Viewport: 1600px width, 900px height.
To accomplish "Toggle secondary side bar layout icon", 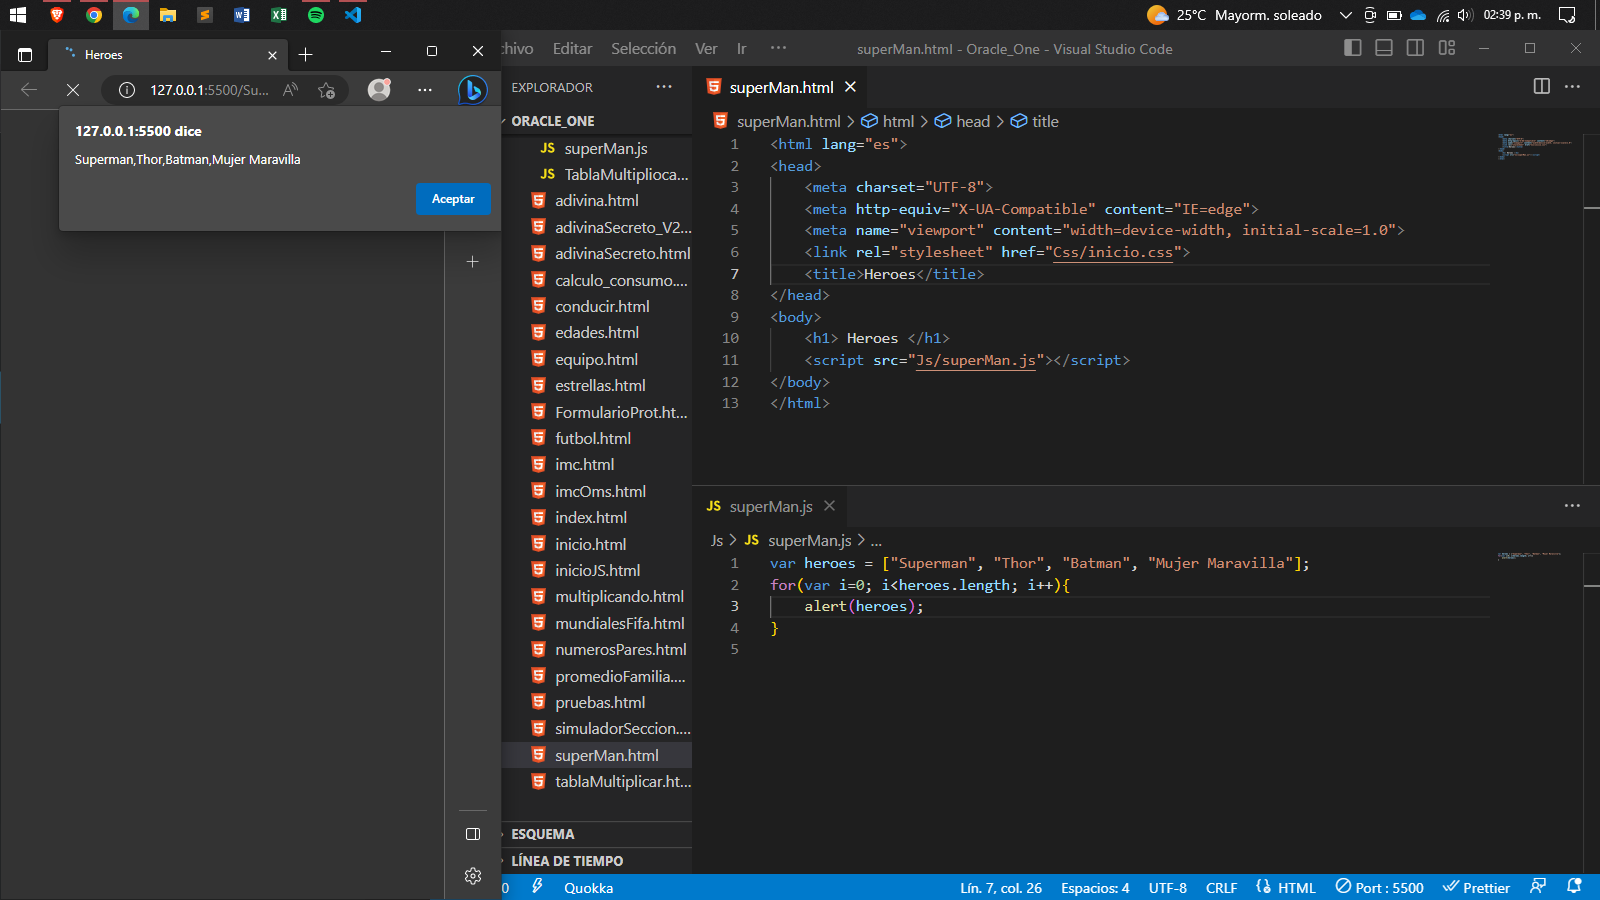I will 1415,48.
